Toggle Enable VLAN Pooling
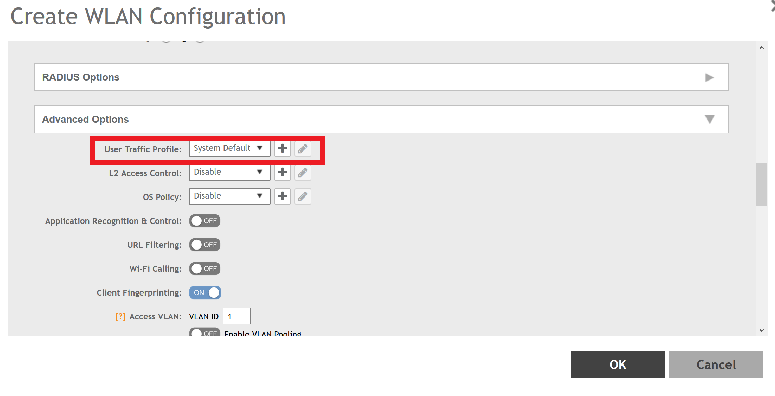This screenshot has width=775, height=396. [205, 333]
